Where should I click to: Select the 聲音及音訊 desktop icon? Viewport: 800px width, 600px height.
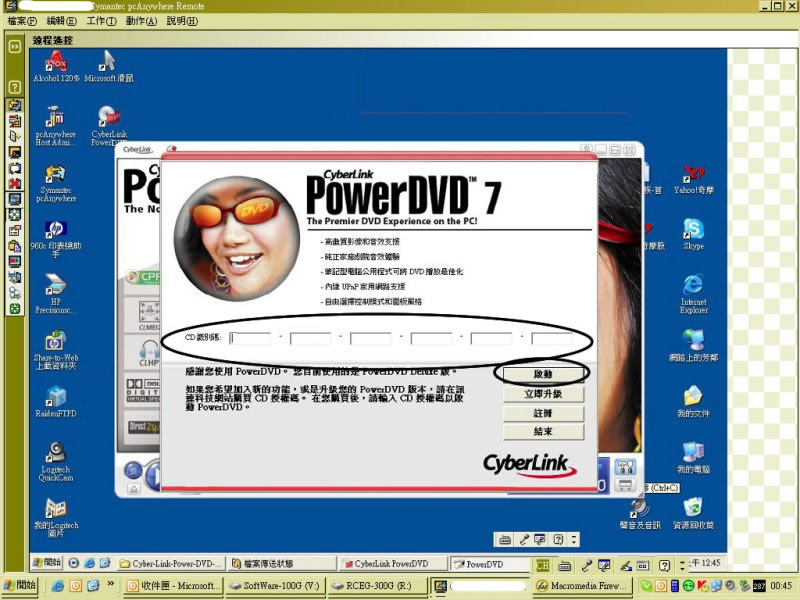pyautogui.click(x=640, y=514)
